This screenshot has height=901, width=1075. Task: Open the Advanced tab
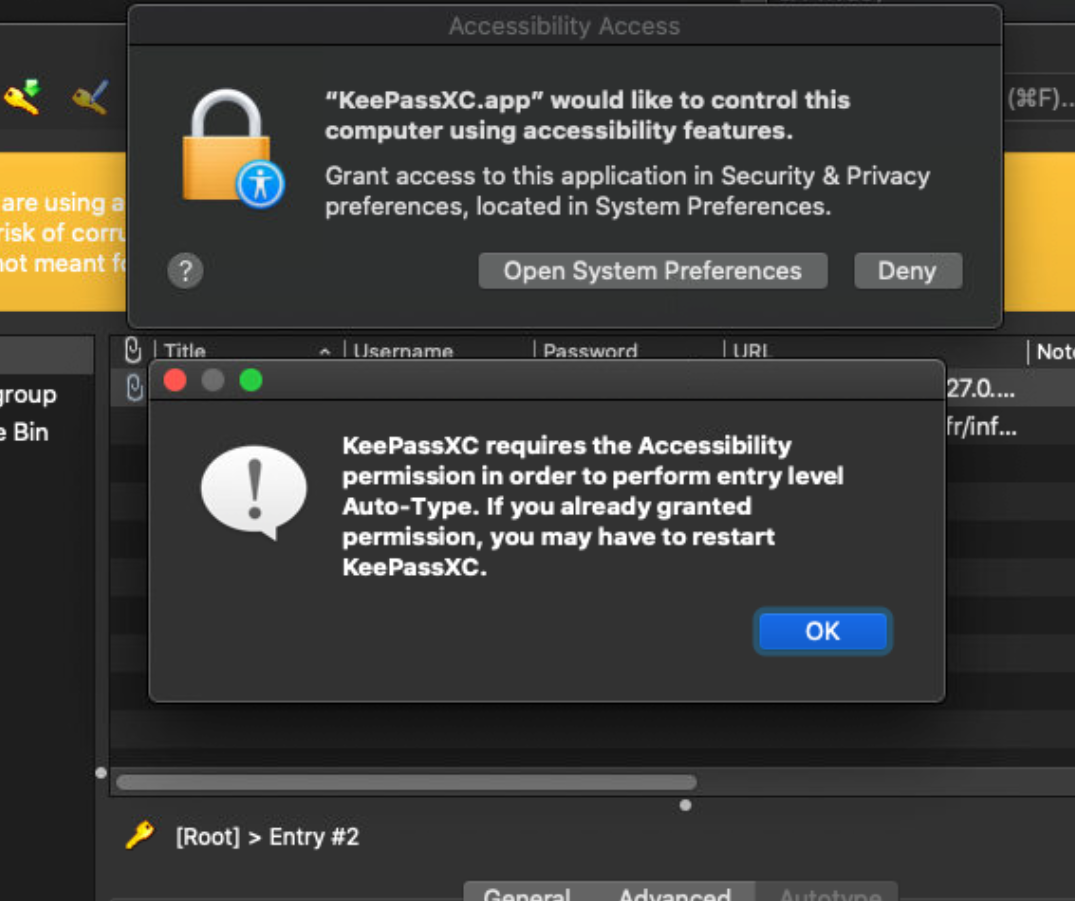674,893
